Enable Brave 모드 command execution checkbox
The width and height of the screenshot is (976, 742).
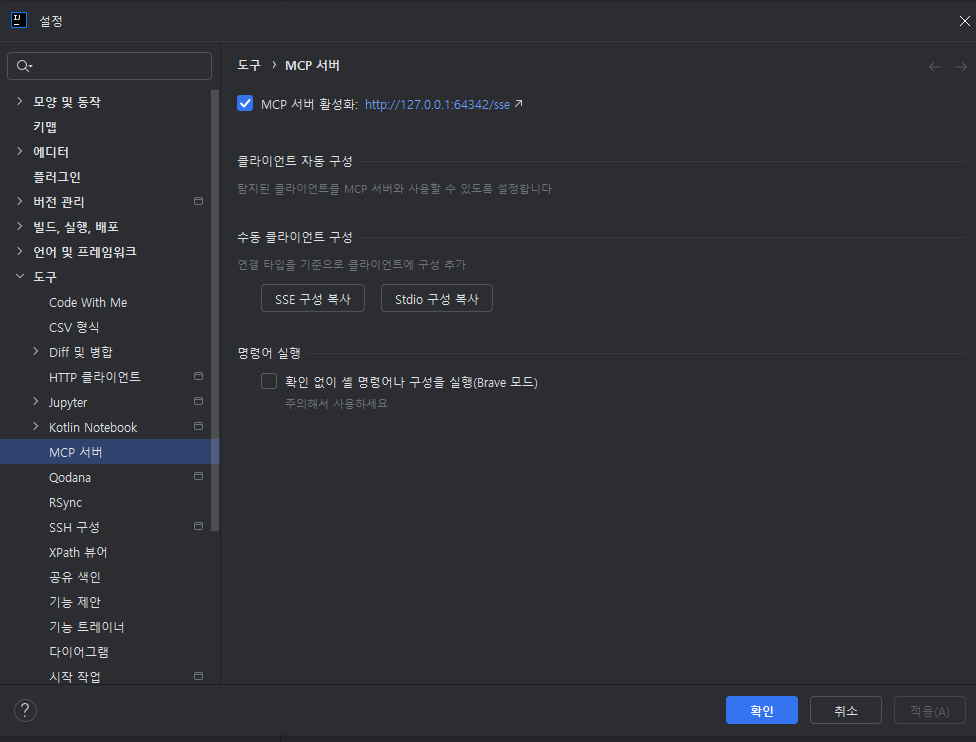269,381
